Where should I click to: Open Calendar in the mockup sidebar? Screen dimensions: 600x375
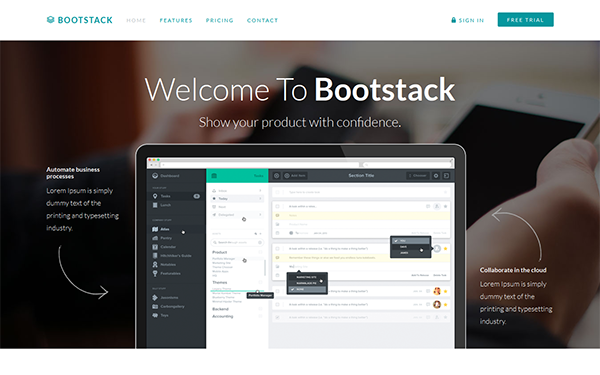tap(164, 247)
